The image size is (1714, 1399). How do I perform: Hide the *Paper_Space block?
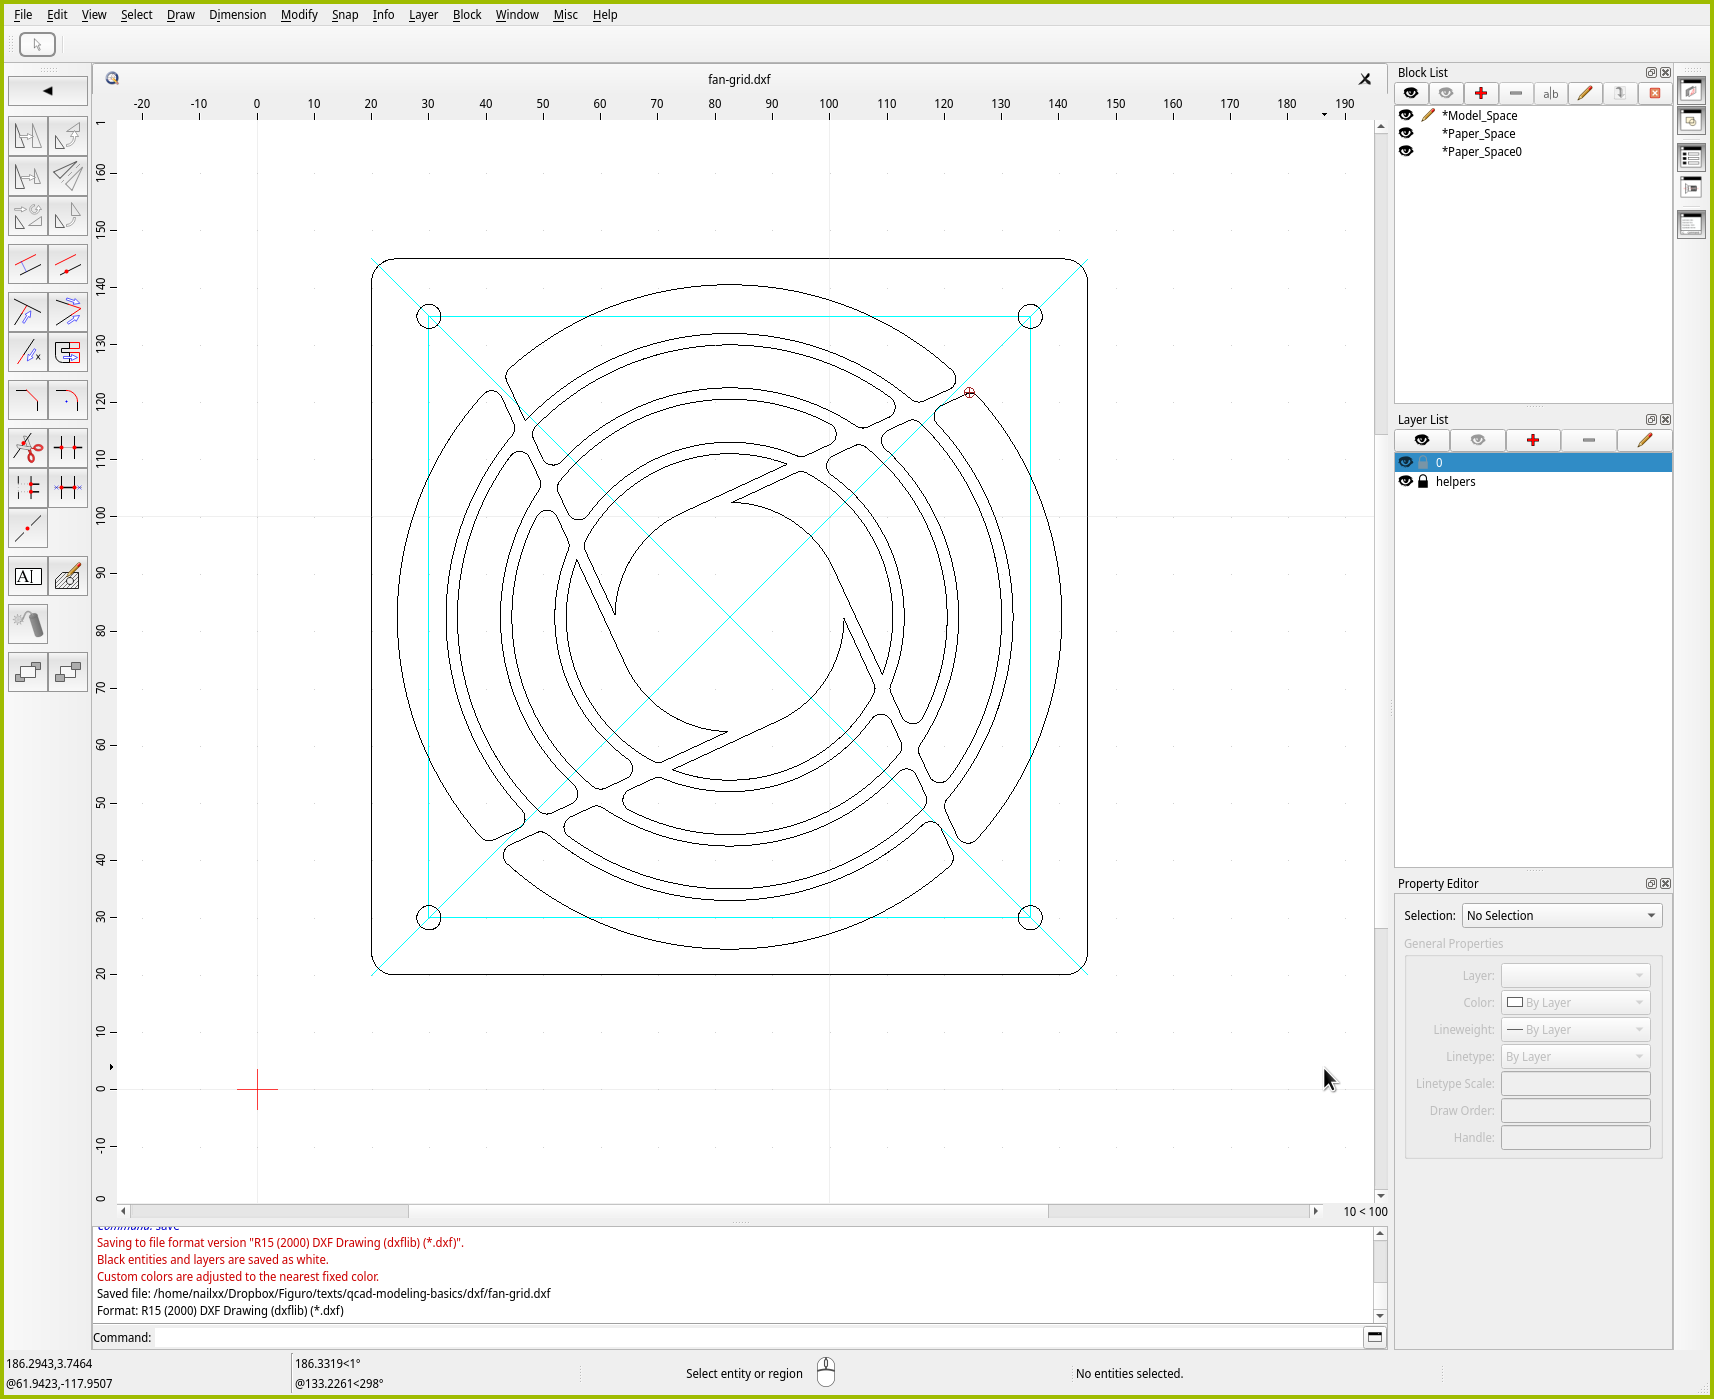pyautogui.click(x=1406, y=133)
